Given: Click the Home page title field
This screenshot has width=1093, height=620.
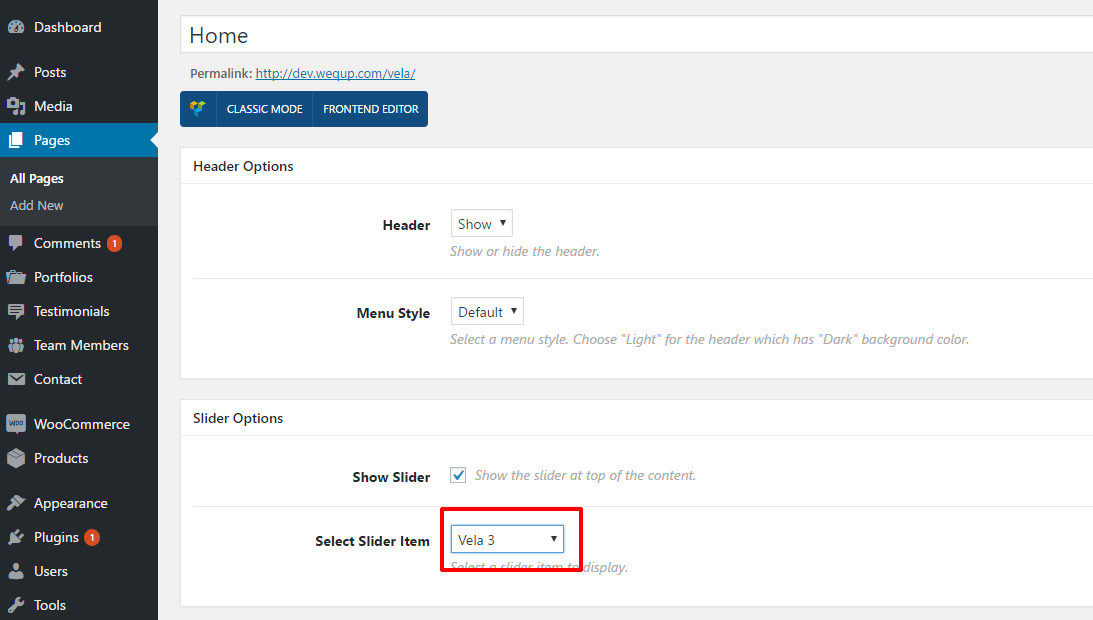Looking at the screenshot, I should point(636,36).
